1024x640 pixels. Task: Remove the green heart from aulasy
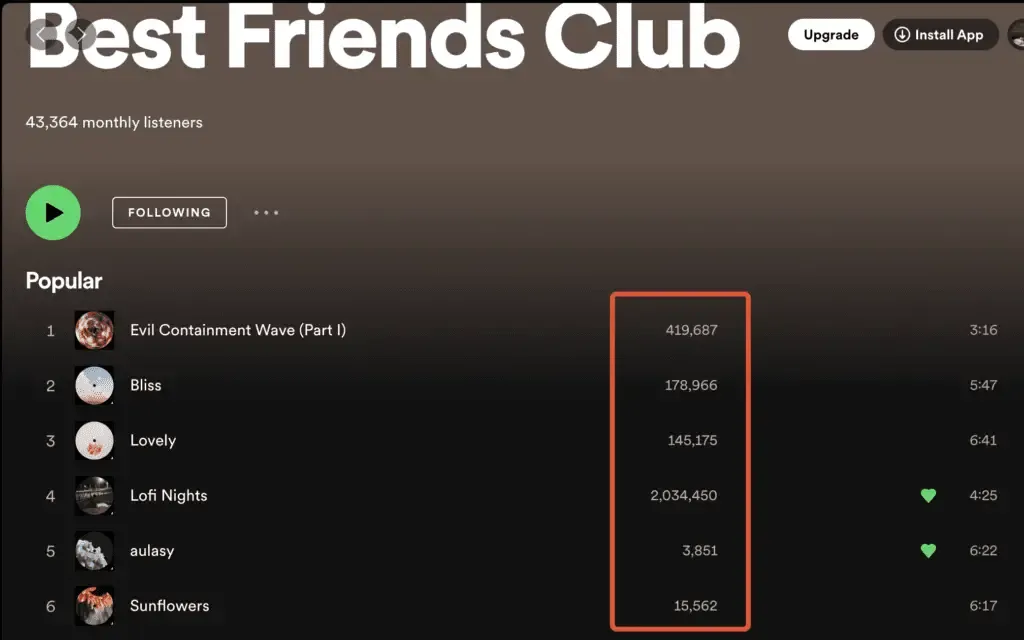pyautogui.click(x=928, y=551)
